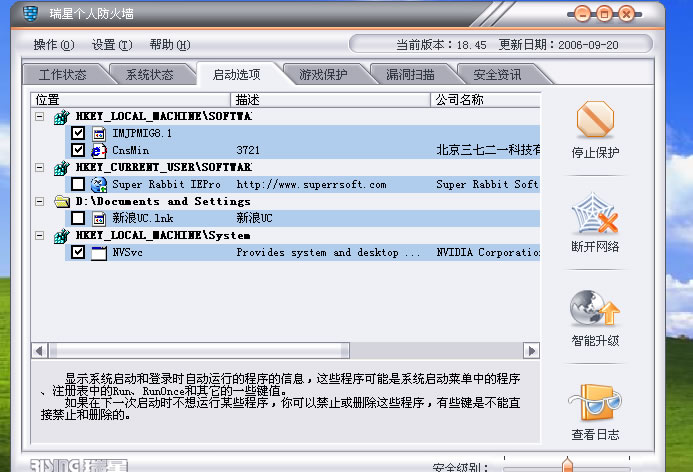Click the 新浪UC description cell
The height and width of the screenshot is (472, 693).
click(x=254, y=218)
